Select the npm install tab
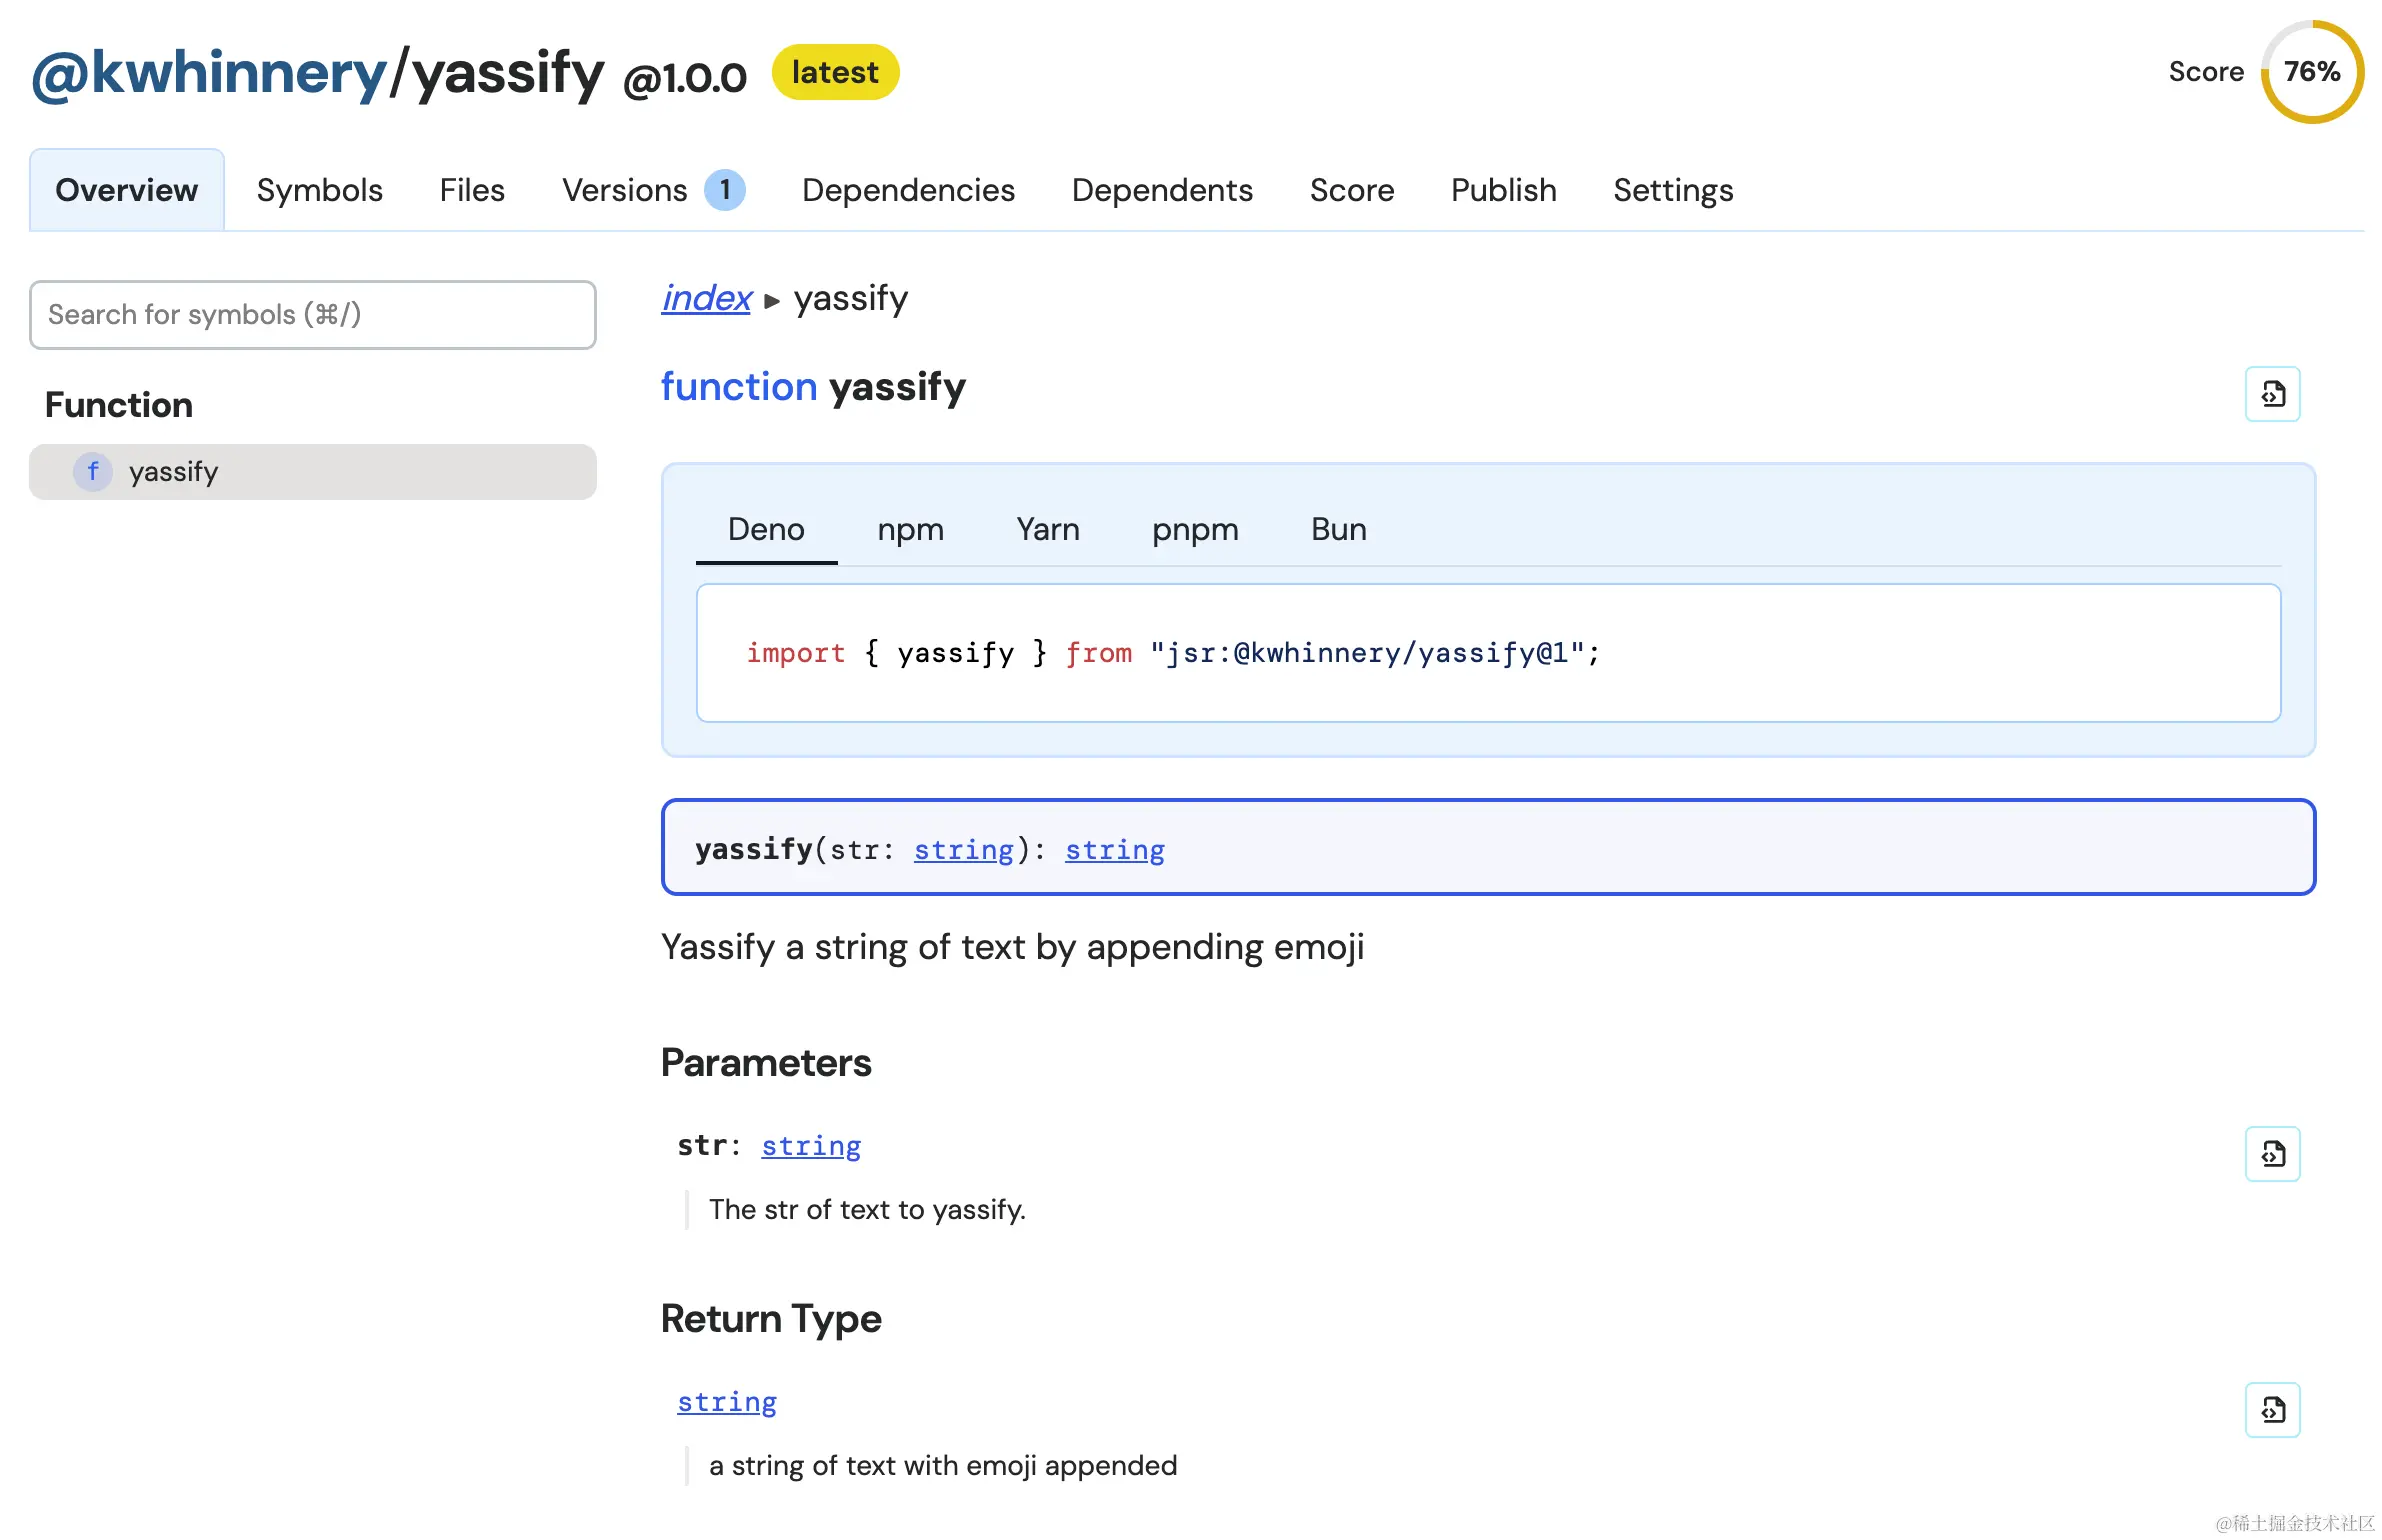This screenshot has height=1540, width=2382. click(x=910, y=529)
